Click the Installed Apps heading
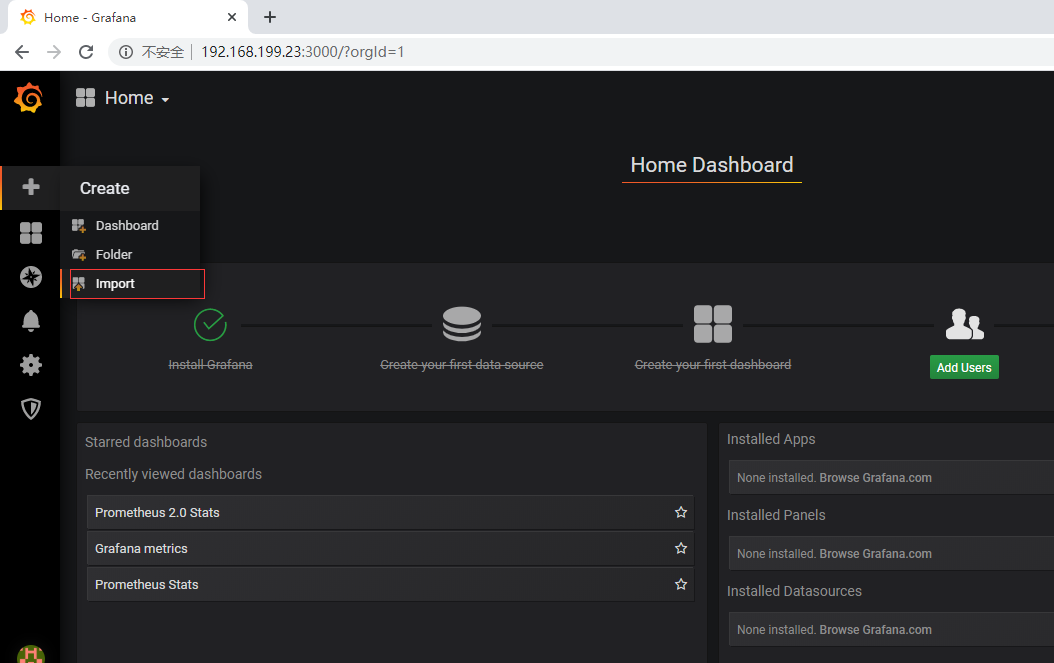The image size is (1054, 663). tap(771, 439)
